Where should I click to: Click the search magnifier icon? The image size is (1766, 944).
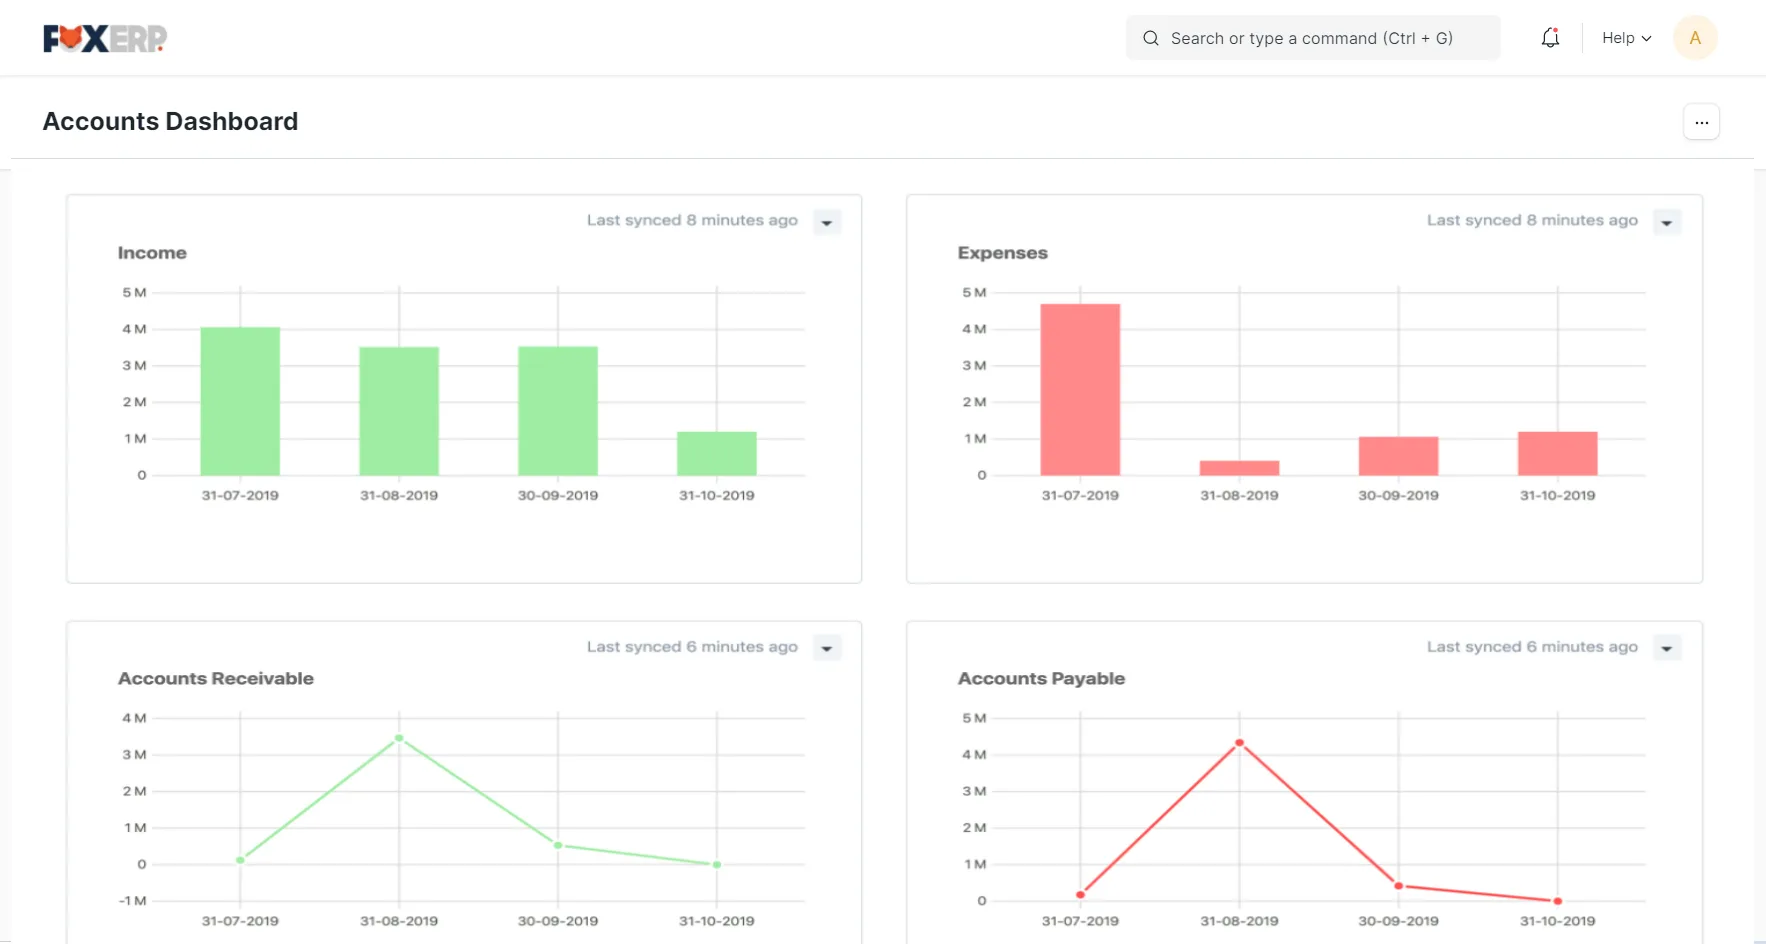1151,38
